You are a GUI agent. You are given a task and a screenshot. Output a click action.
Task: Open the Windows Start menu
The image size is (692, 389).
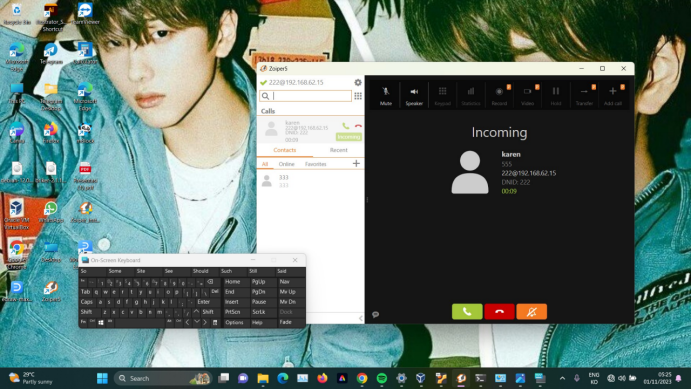tap(102, 378)
